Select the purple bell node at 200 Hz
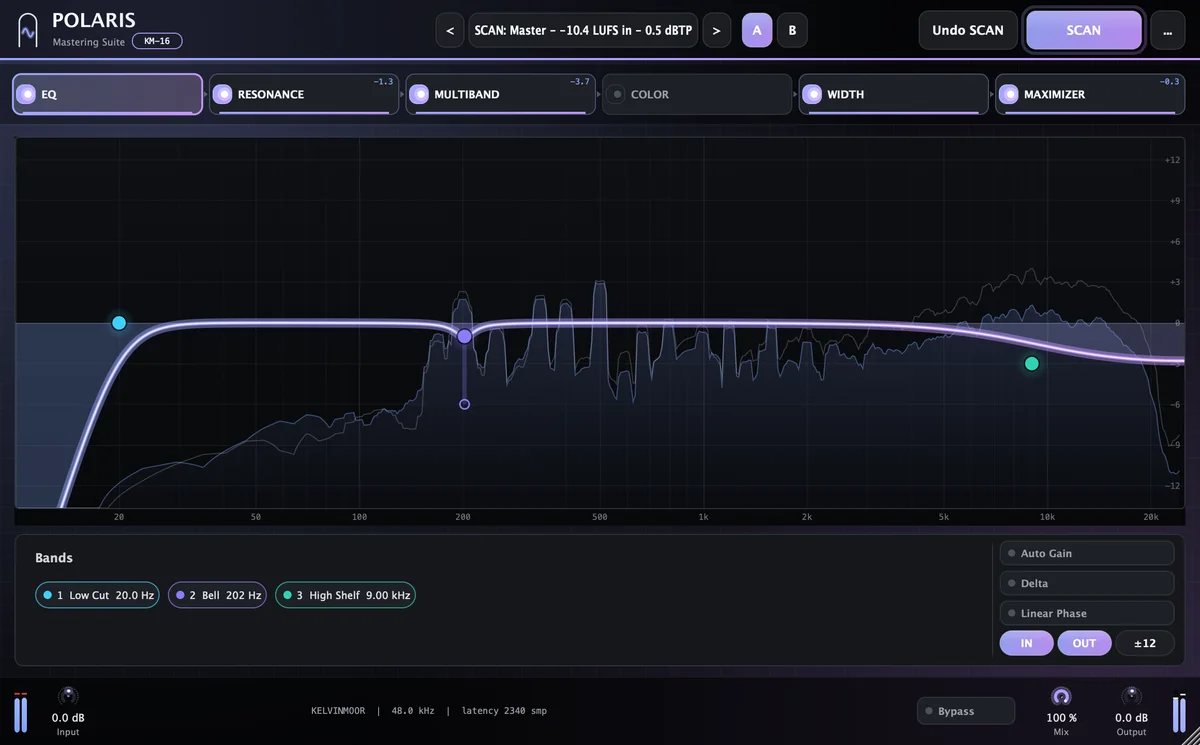Viewport: 1200px width, 745px height. click(x=464, y=336)
